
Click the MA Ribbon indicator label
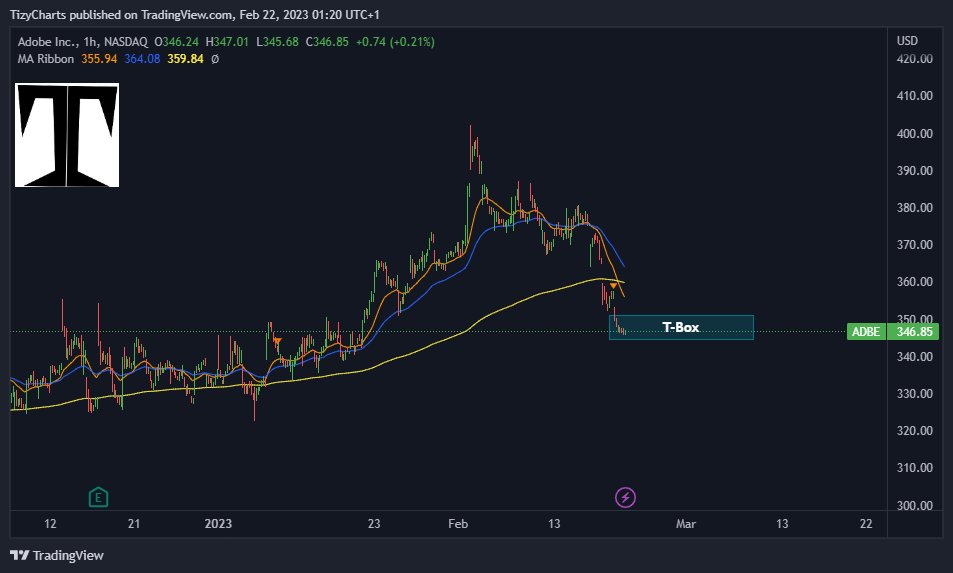click(46, 59)
